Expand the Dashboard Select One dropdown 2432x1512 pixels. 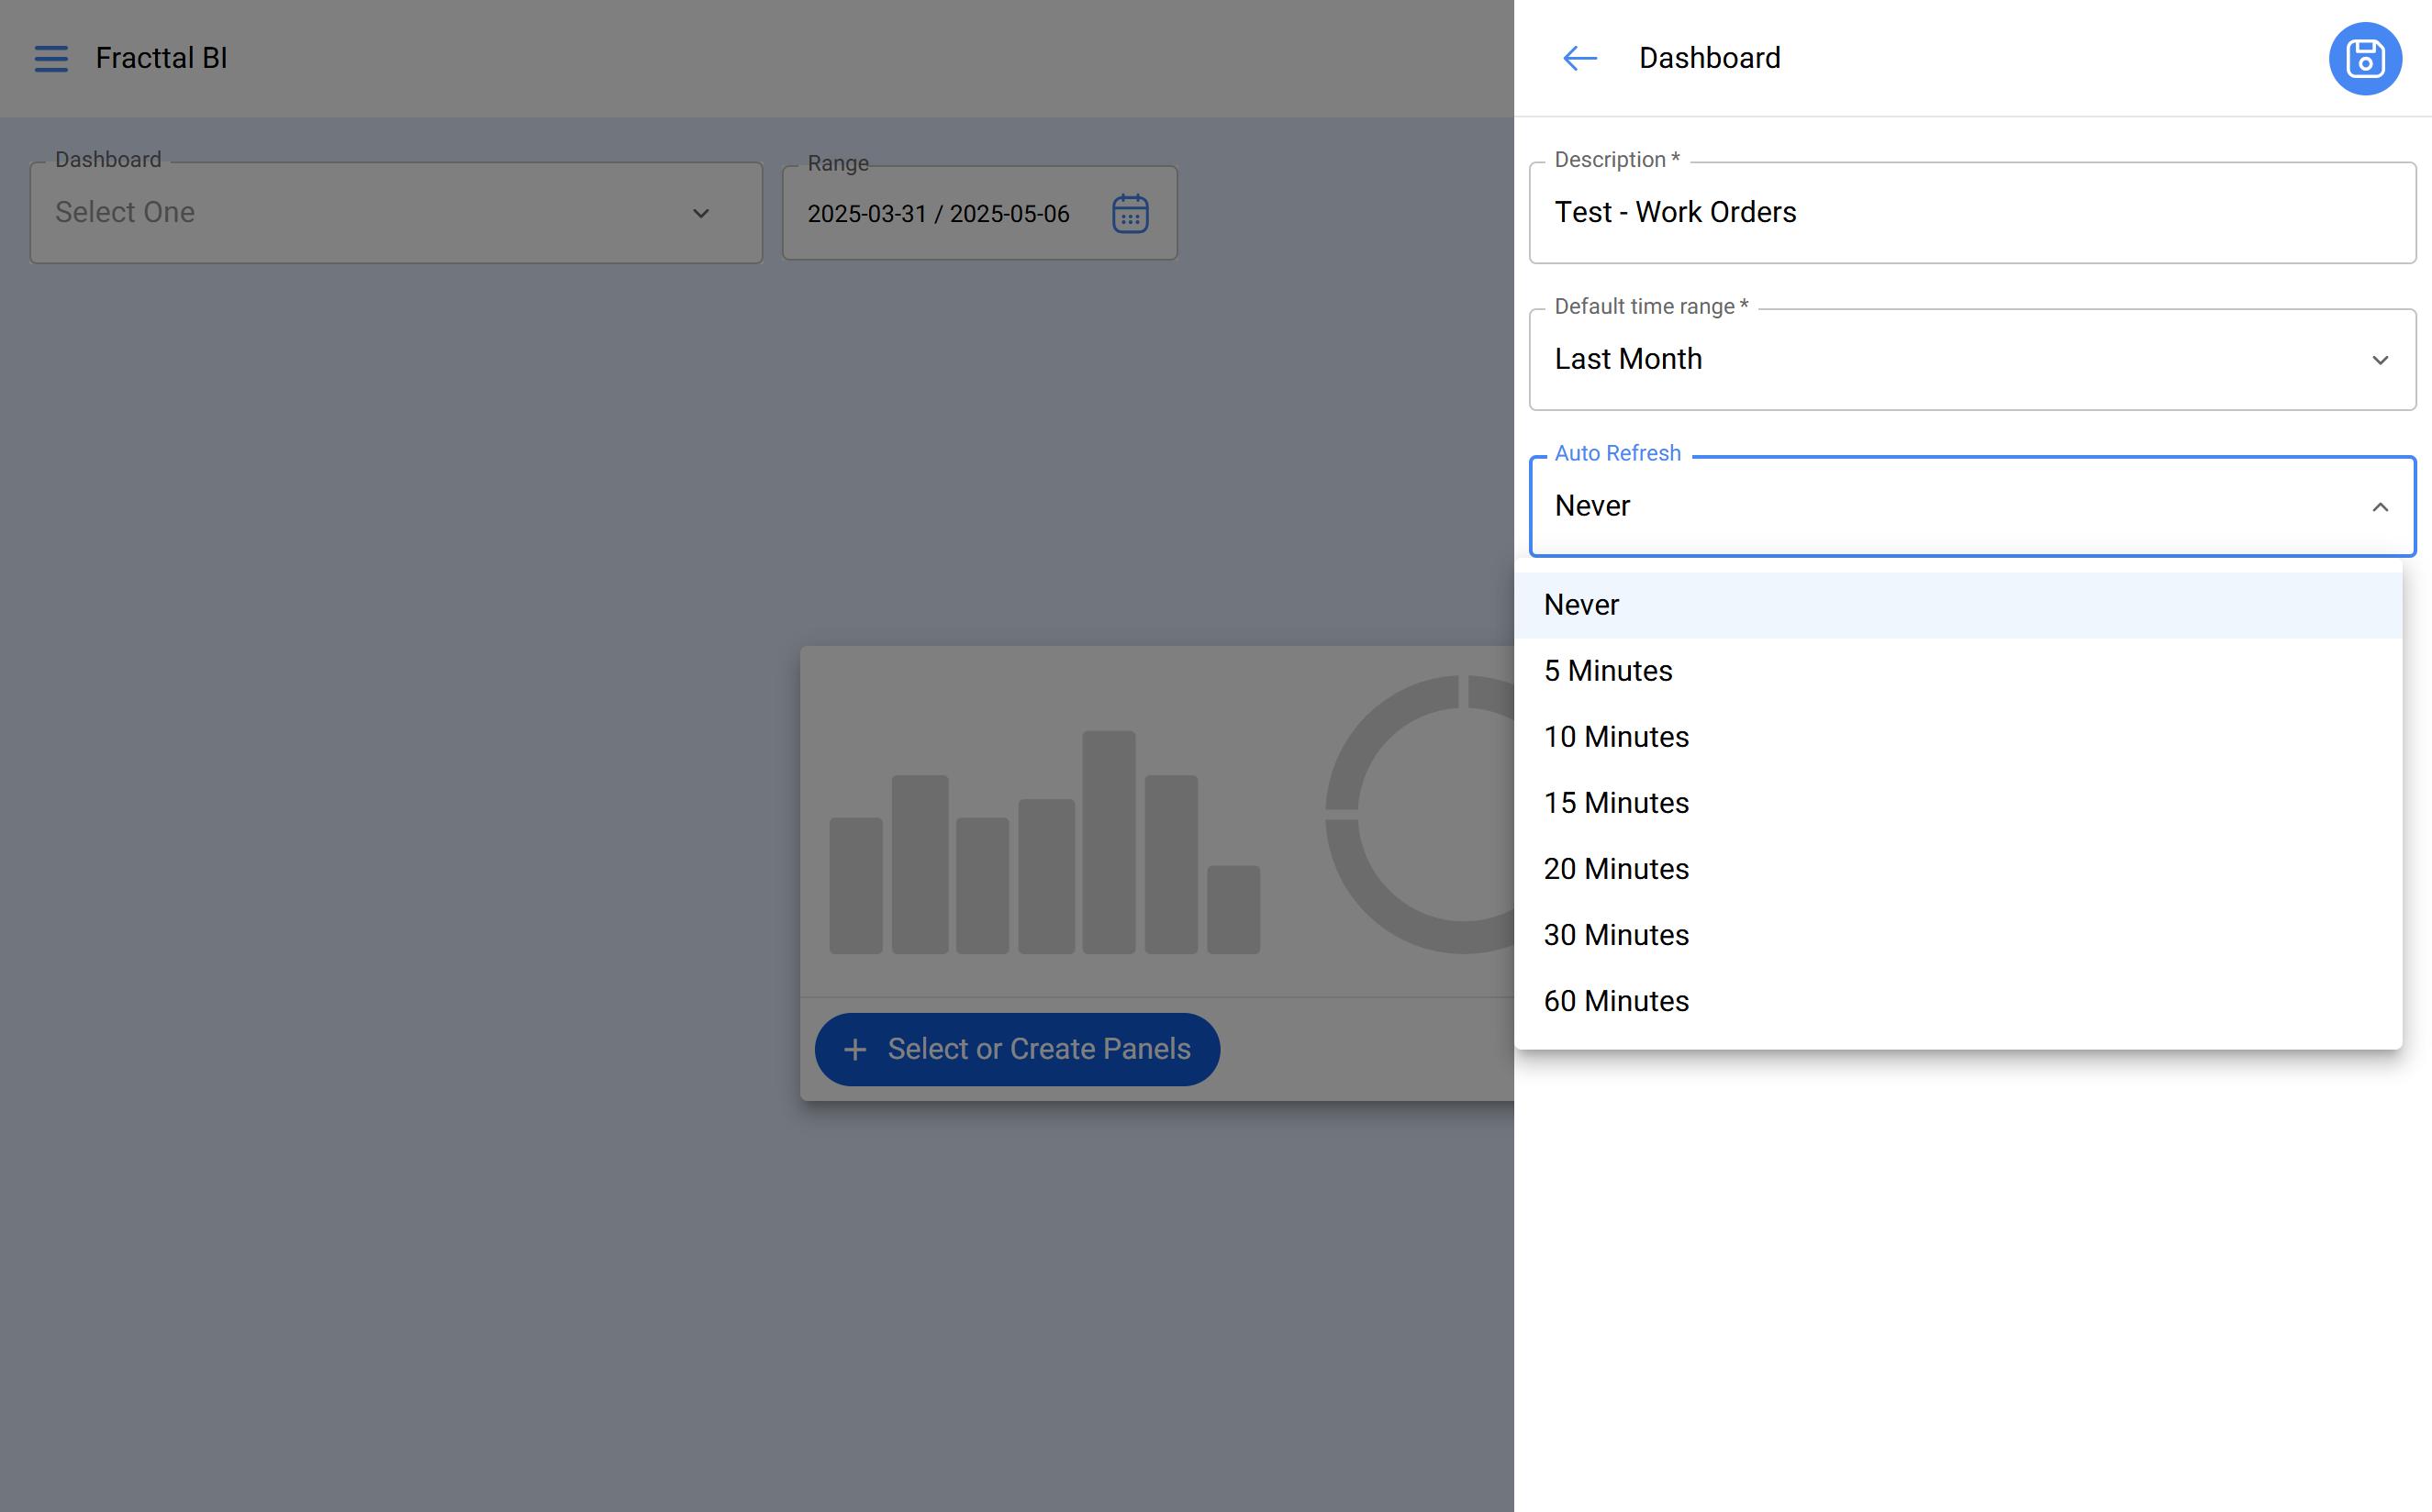click(x=396, y=213)
